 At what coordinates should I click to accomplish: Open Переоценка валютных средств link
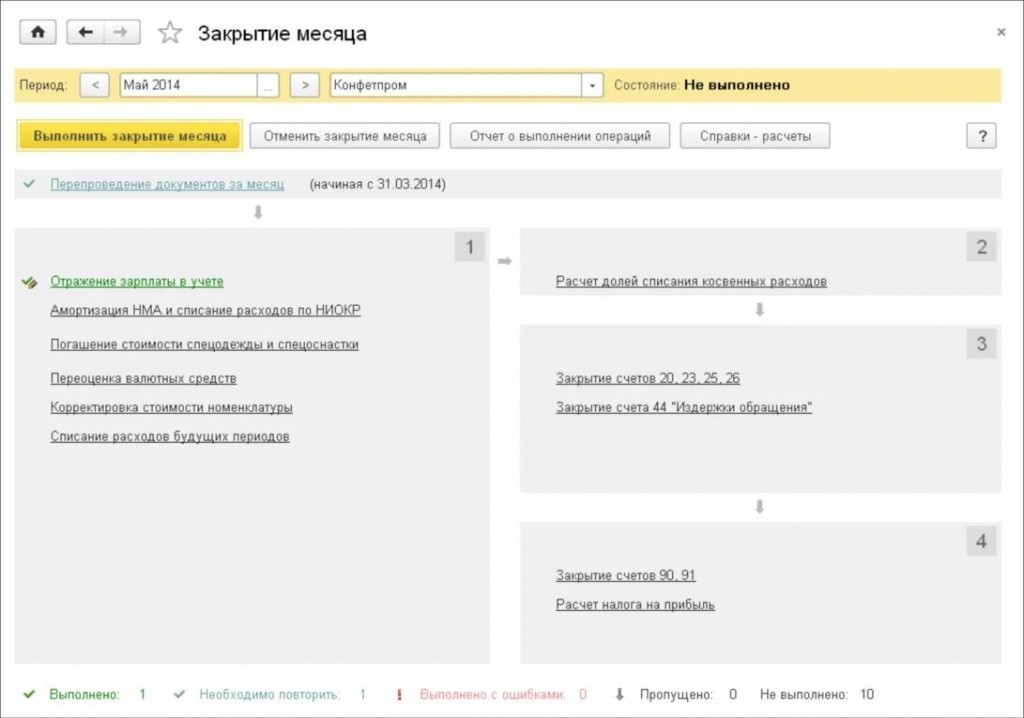[x=144, y=378]
